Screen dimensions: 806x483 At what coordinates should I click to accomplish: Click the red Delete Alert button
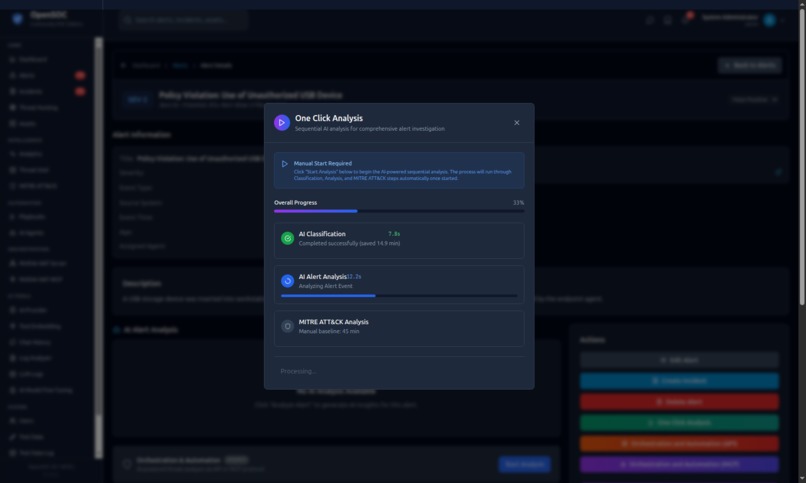coord(679,402)
